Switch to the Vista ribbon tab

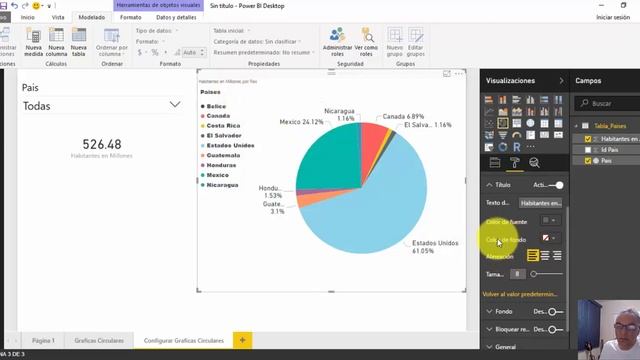(x=58, y=17)
